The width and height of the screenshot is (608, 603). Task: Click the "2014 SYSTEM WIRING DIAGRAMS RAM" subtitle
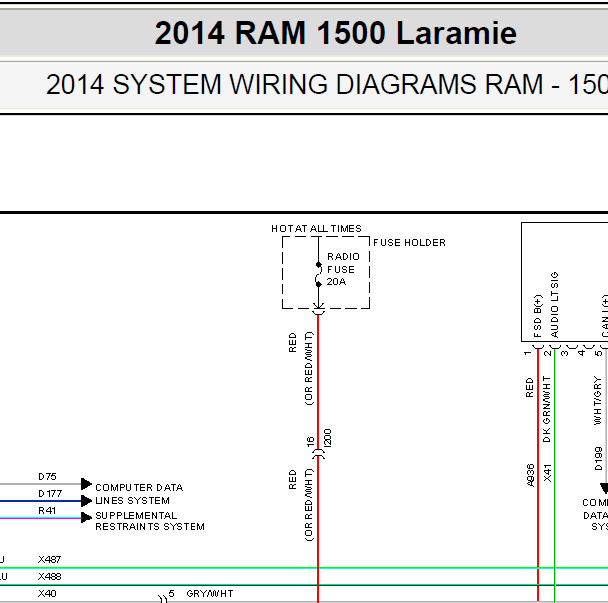click(294, 84)
